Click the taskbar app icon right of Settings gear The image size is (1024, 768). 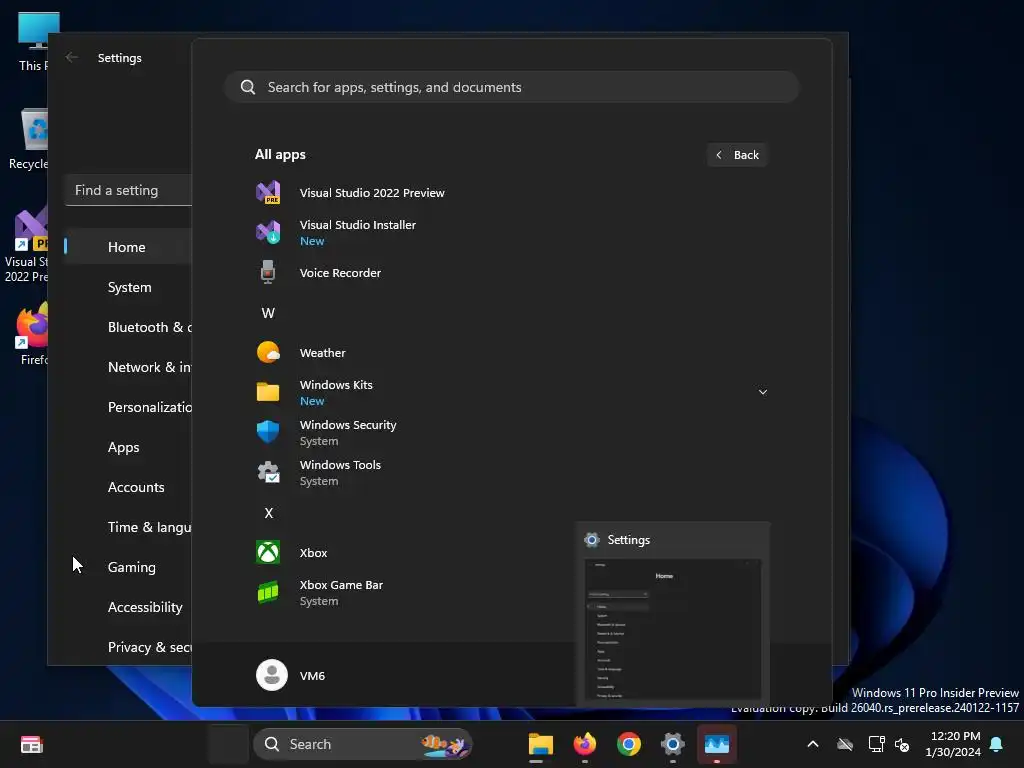716,744
